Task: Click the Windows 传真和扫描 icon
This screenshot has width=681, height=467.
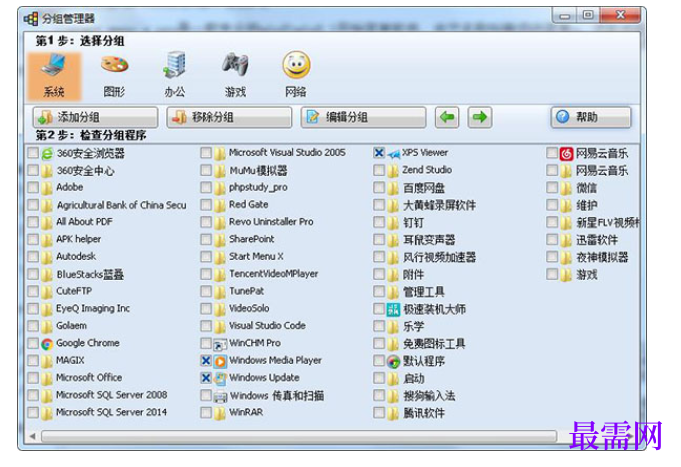Action: pyautogui.click(x=220, y=396)
